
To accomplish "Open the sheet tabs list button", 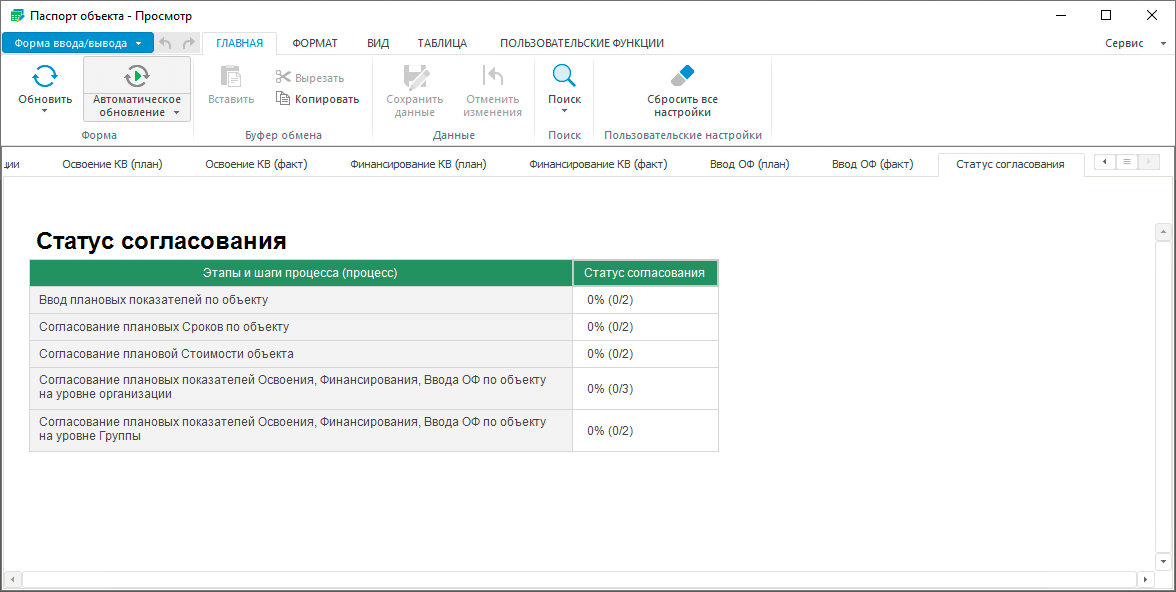I will coord(1127,162).
